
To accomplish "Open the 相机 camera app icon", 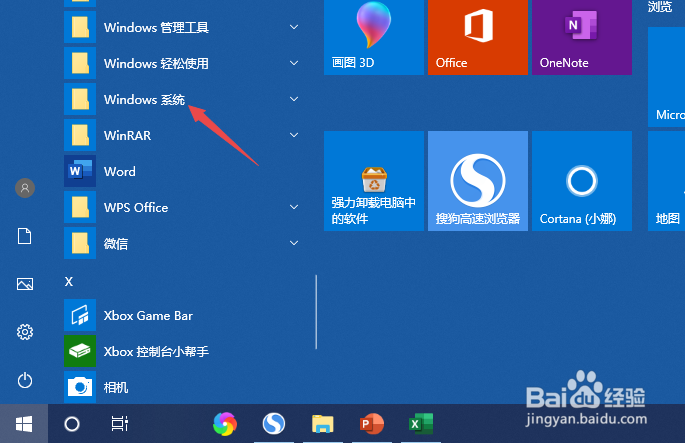I will [x=80, y=387].
